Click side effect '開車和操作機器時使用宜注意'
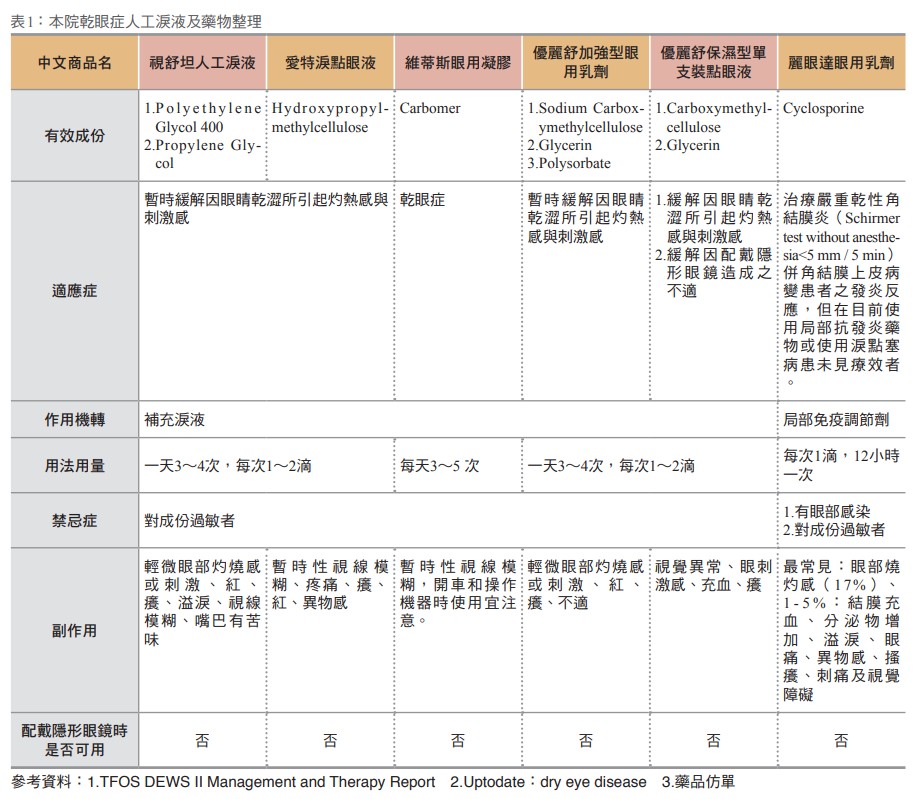The image size is (916, 799). [x=458, y=602]
